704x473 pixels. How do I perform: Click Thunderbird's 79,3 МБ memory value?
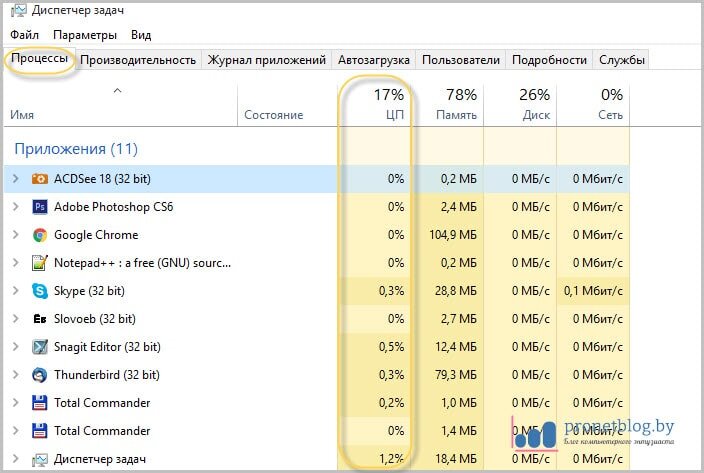[456, 375]
